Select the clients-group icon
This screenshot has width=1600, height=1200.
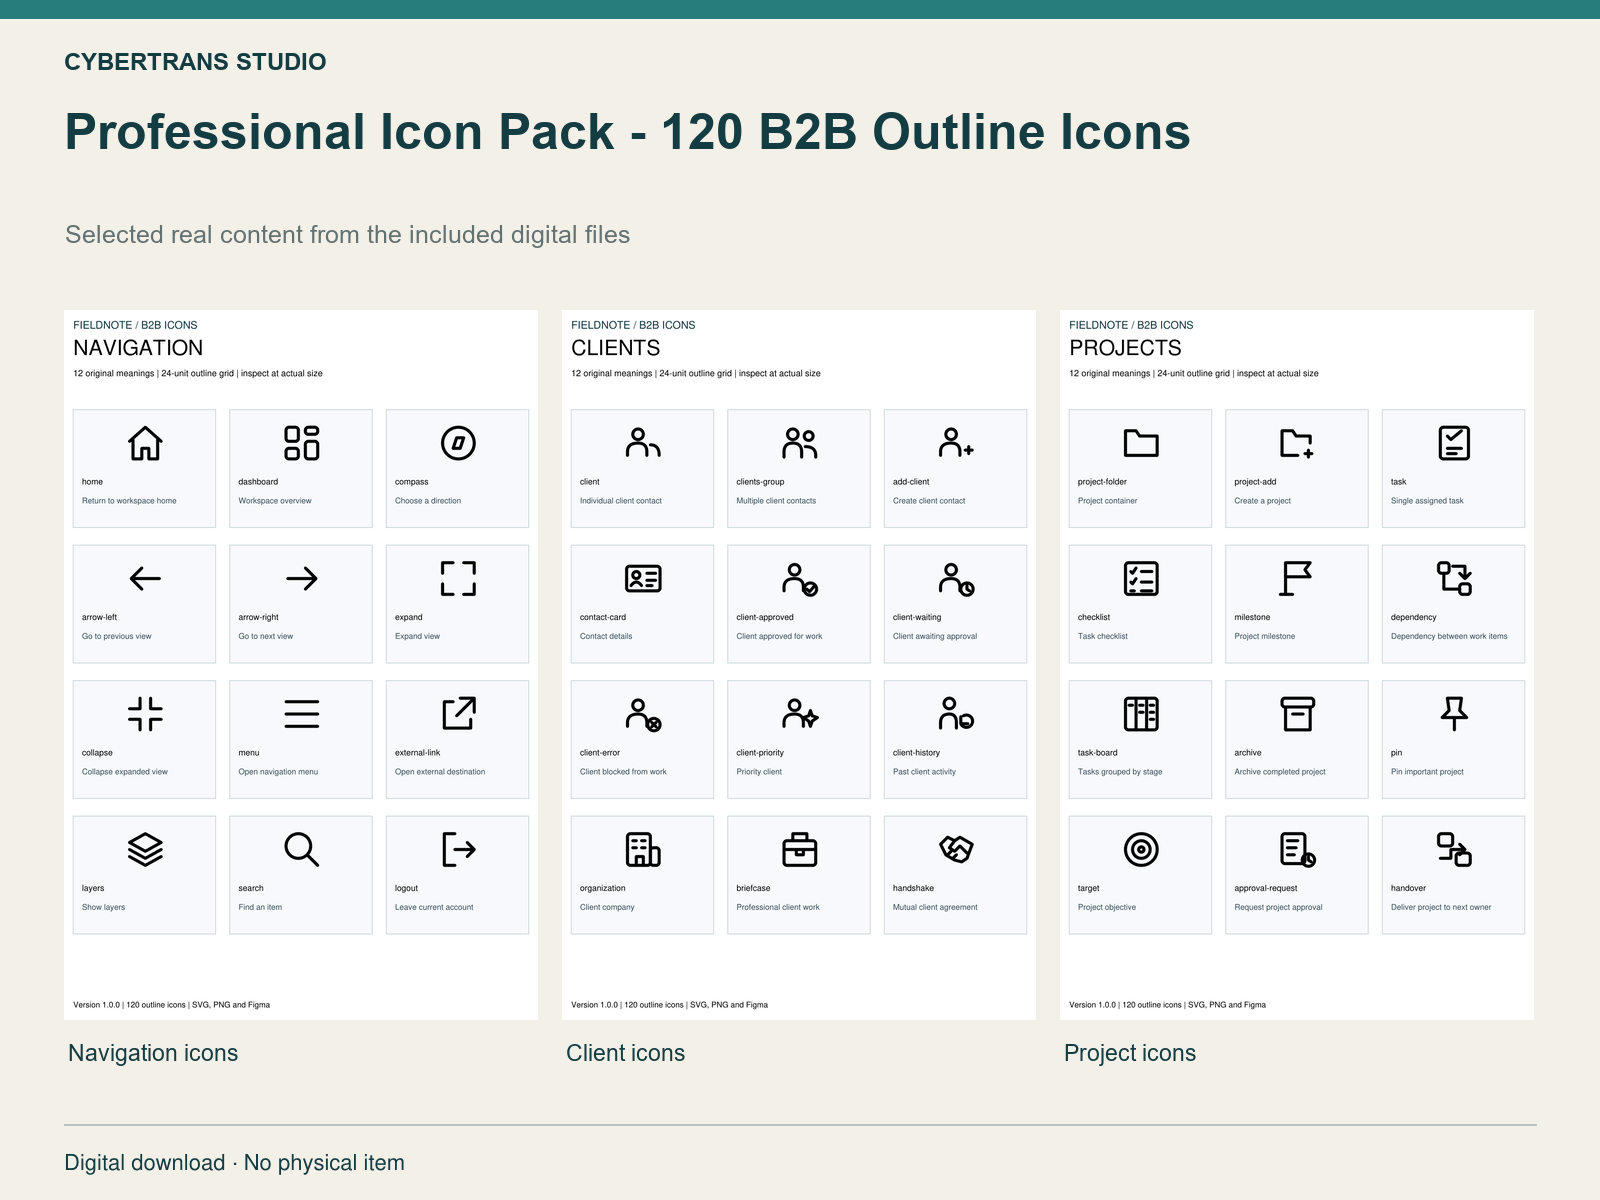(x=799, y=443)
